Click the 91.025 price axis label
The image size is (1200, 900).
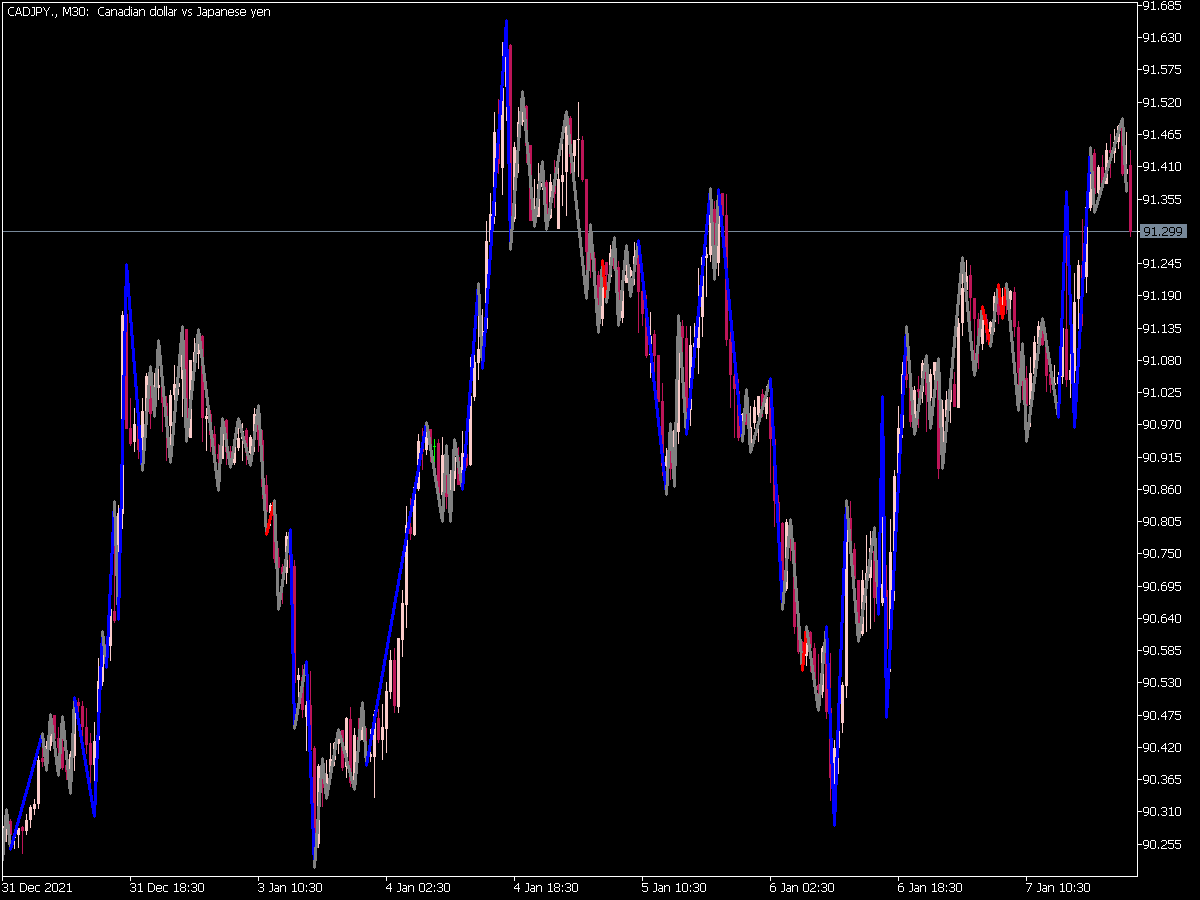(1160, 393)
